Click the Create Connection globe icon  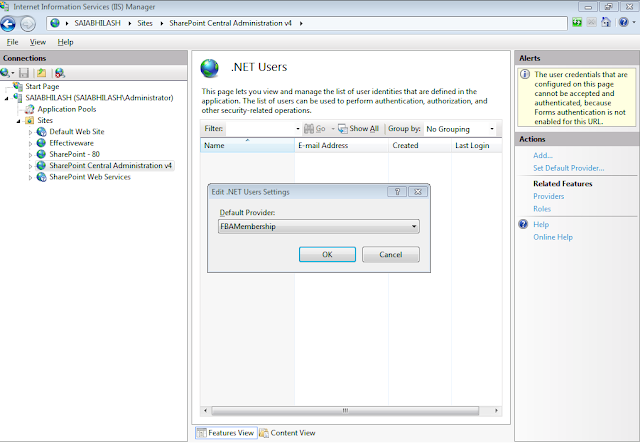(x=5, y=73)
